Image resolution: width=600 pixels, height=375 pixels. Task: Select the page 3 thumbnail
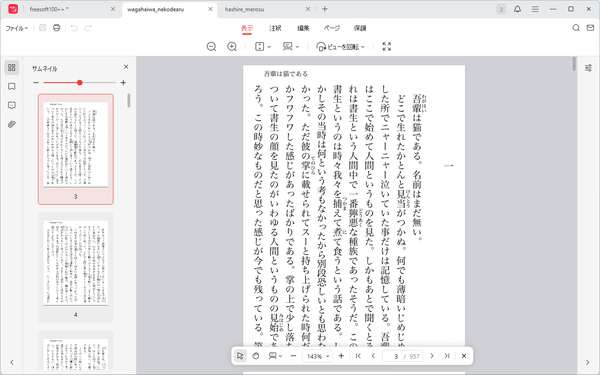(76, 149)
